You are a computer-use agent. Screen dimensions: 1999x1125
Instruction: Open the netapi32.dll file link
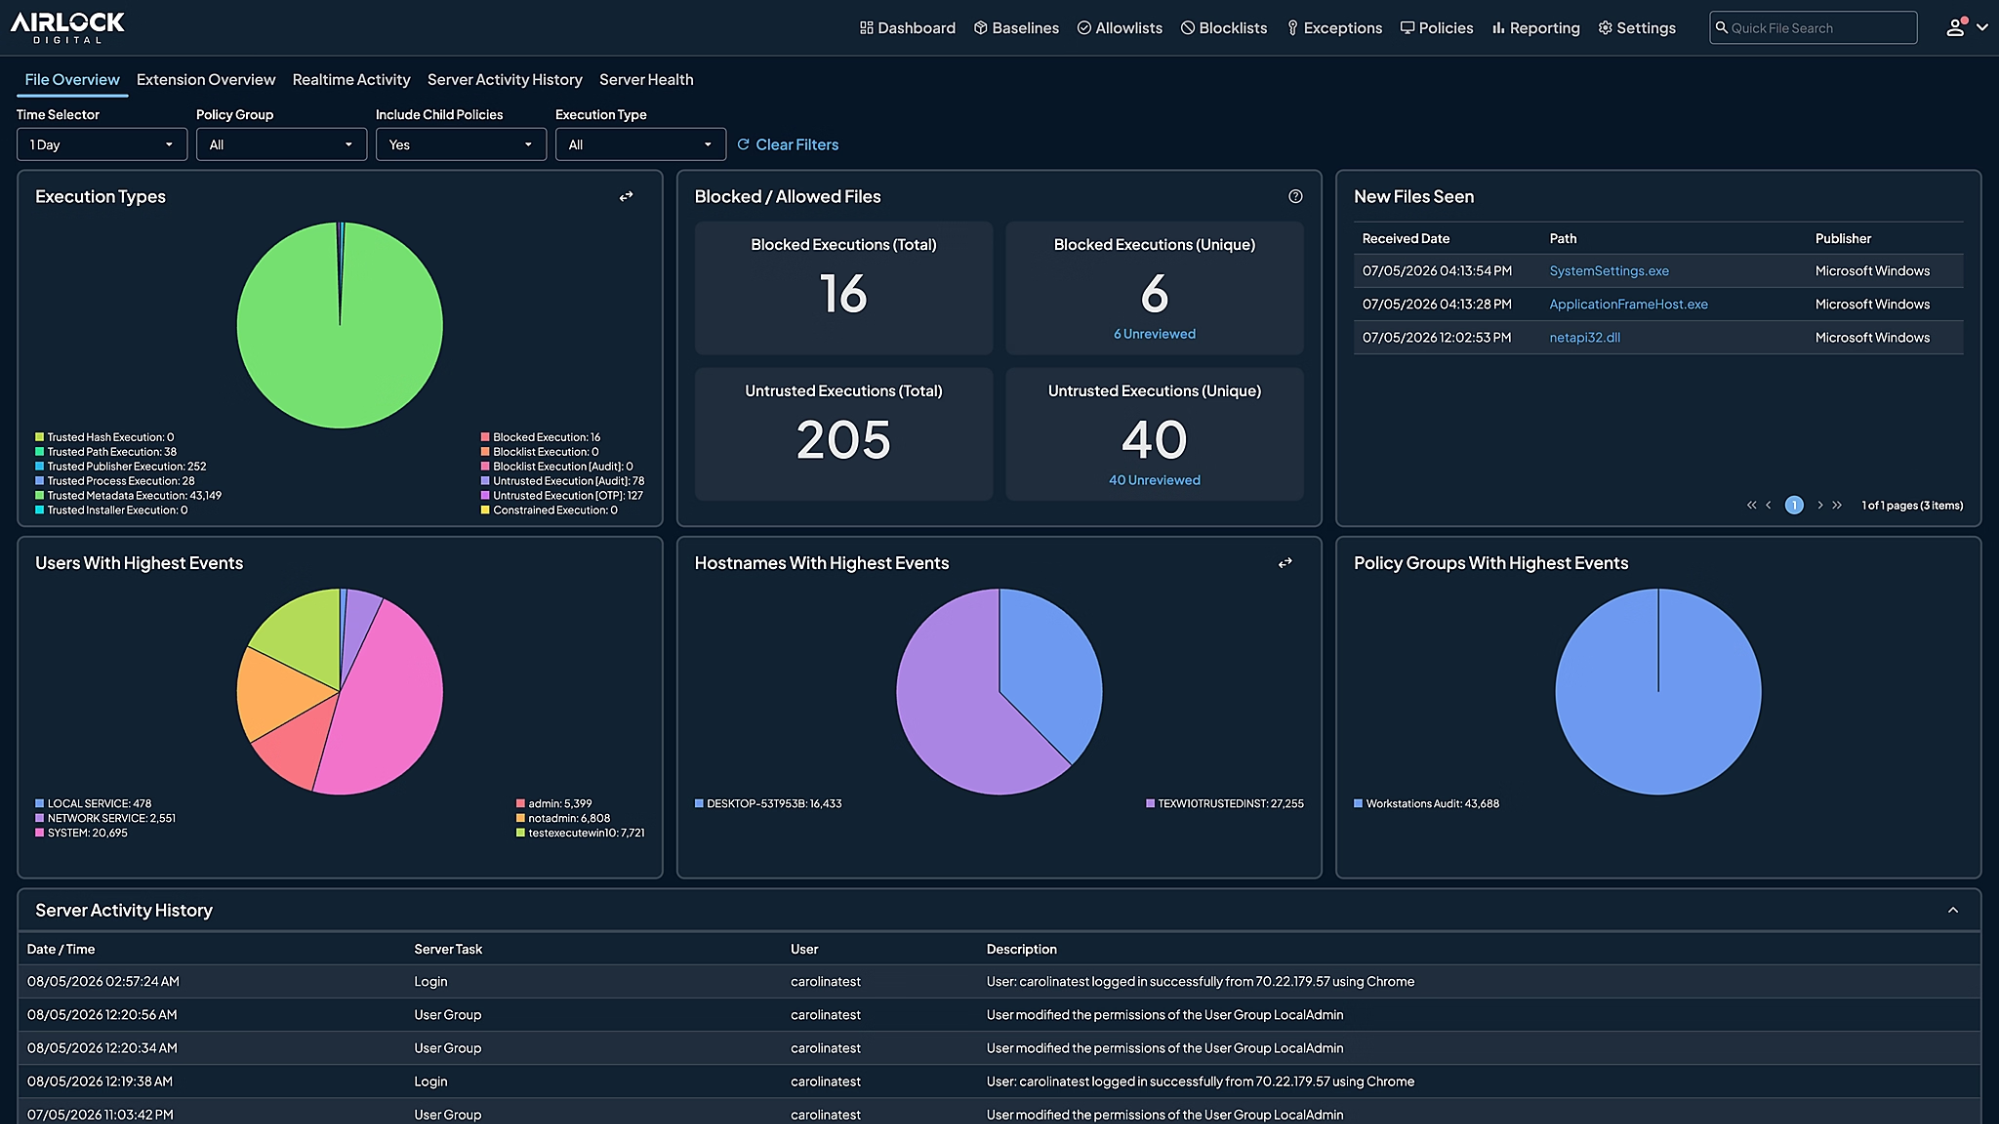coord(1584,338)
